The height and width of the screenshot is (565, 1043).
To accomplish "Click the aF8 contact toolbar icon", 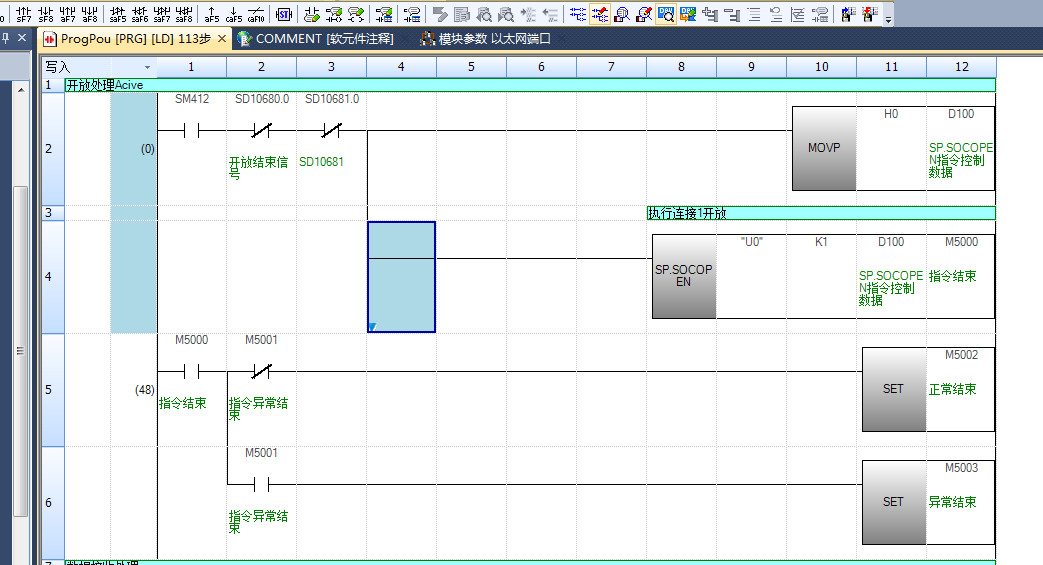I will coord(89,14).
